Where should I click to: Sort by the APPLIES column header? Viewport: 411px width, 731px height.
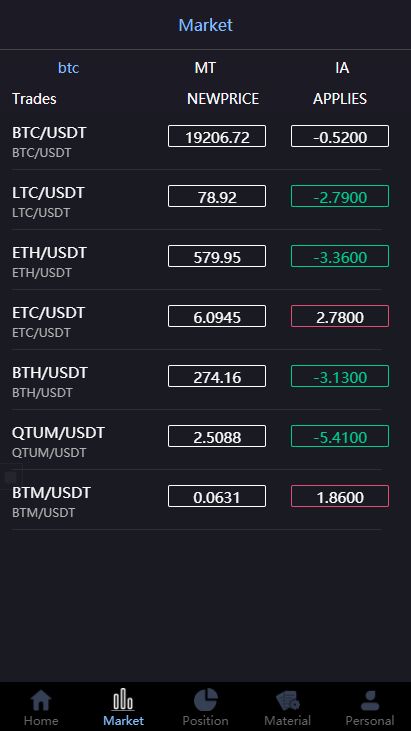[x=340, y=98]
